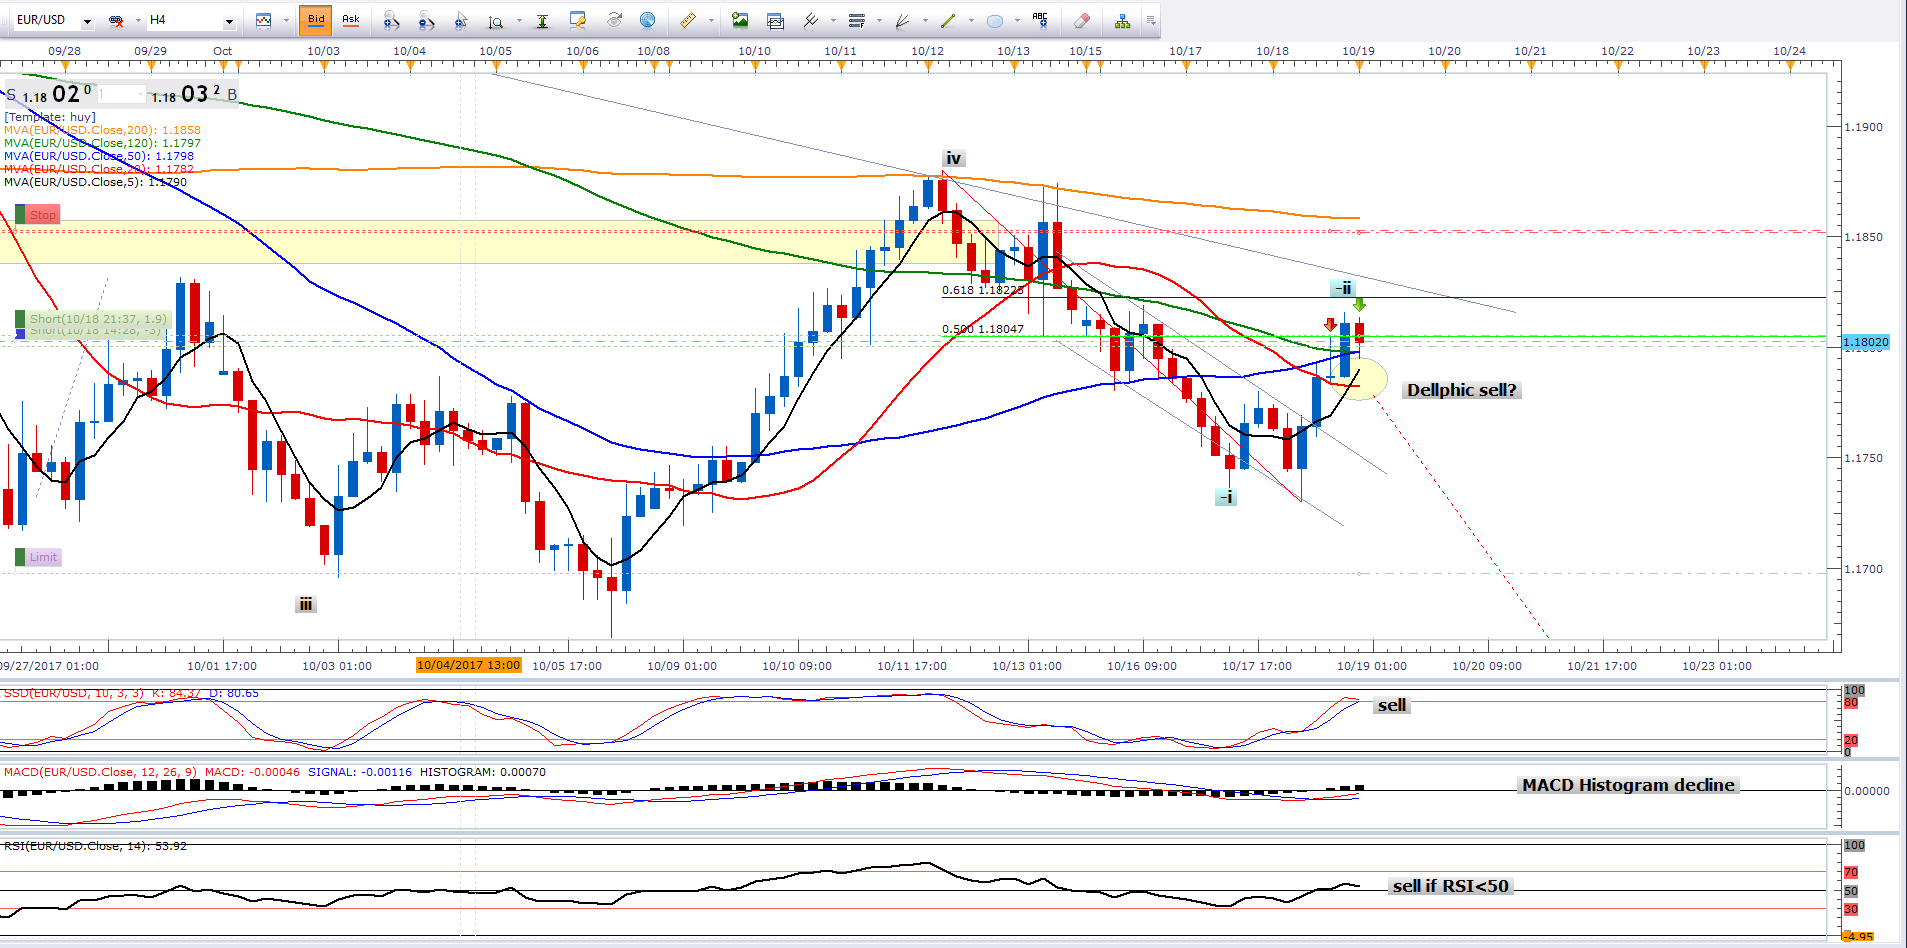Open the H4 timeframe dropdown

click(x=229, y=21)
